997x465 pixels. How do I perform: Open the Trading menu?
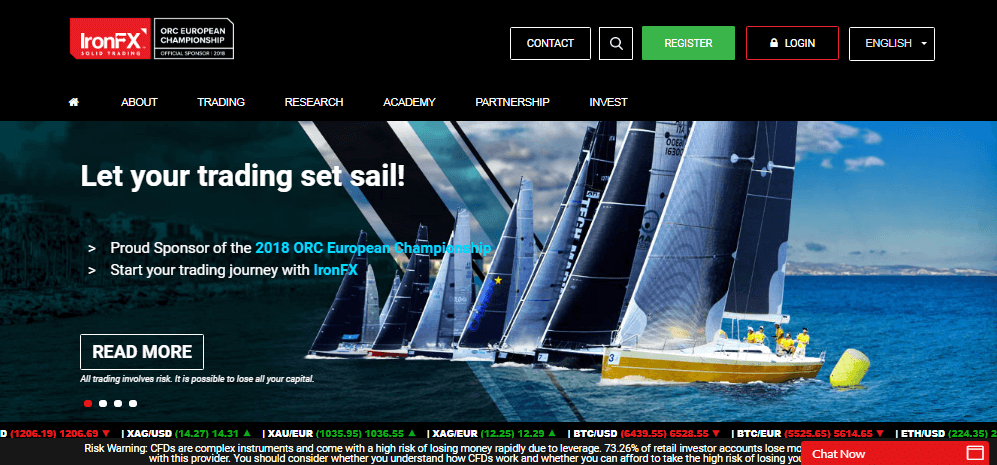pos(221,102)
